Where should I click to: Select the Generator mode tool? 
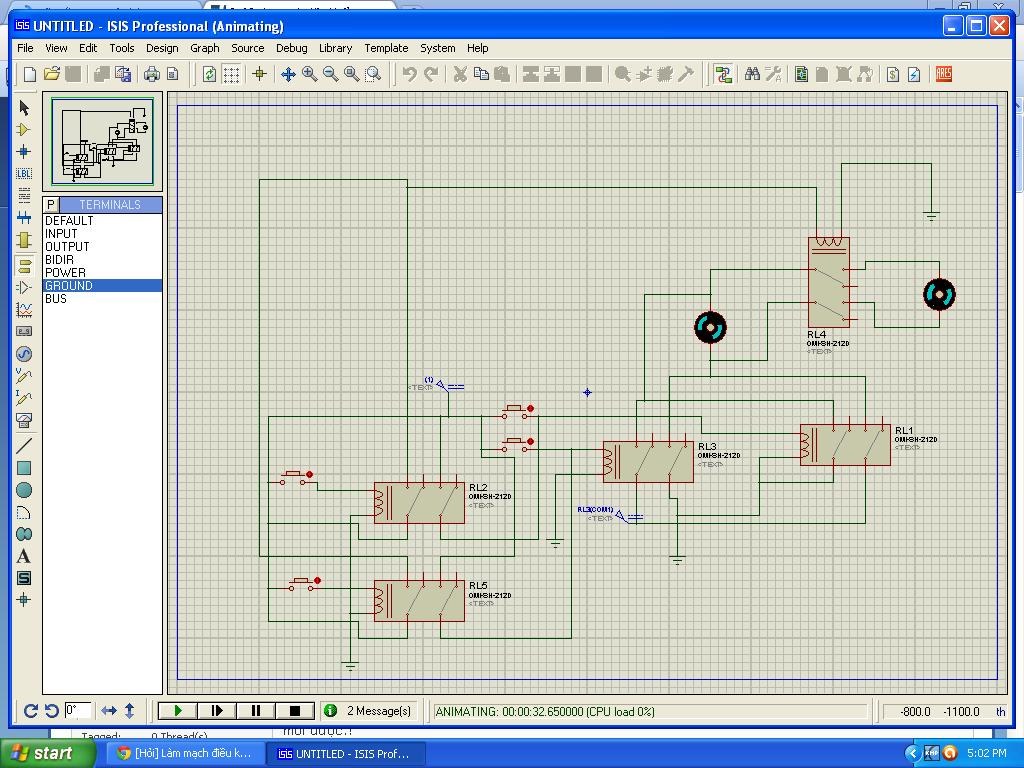tap(24, 354)
